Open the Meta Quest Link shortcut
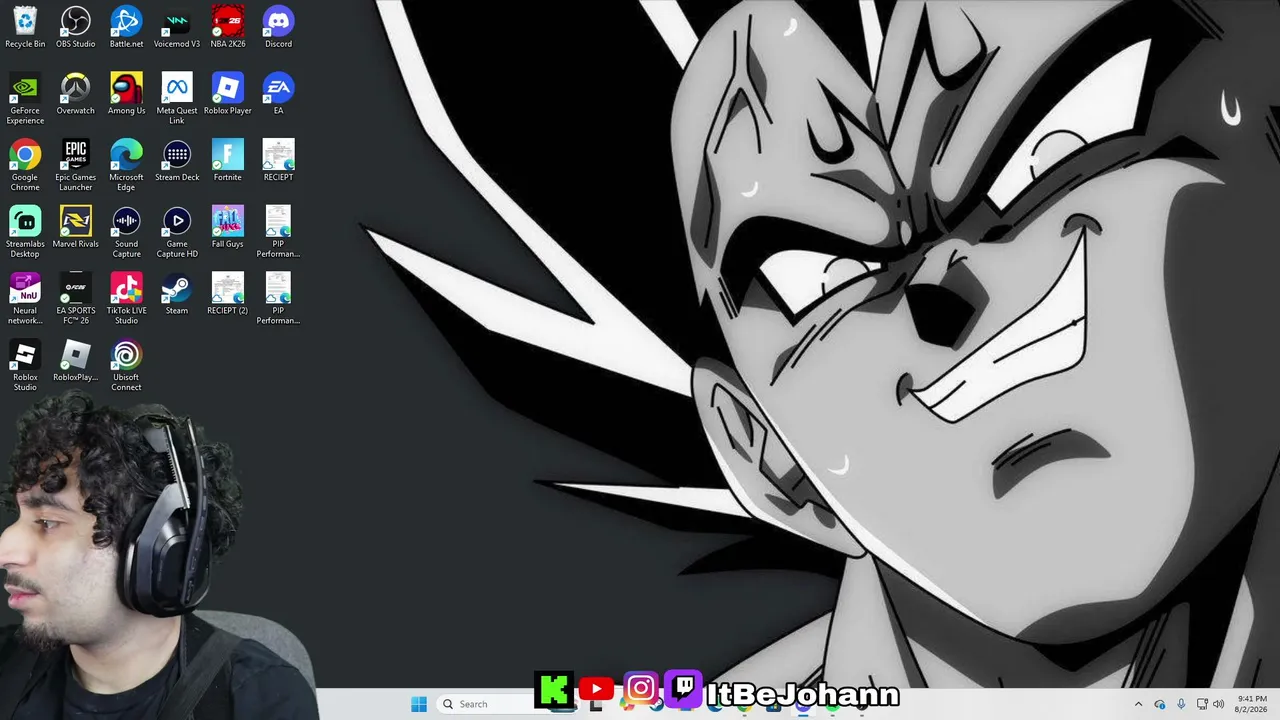Image resolution: width=1280 pixels, height=720 pixels. 177,98
